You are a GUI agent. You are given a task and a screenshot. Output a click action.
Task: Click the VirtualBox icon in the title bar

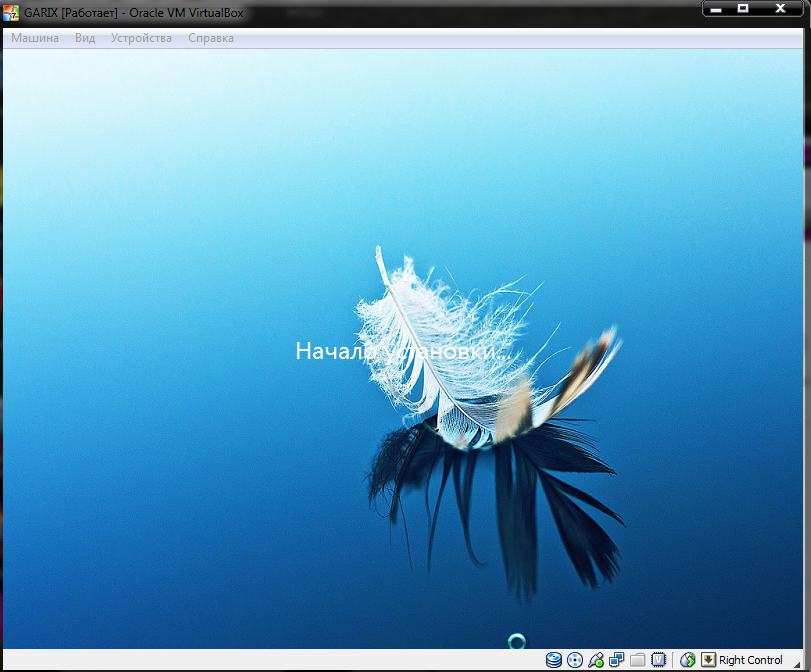tap(11, 12)
